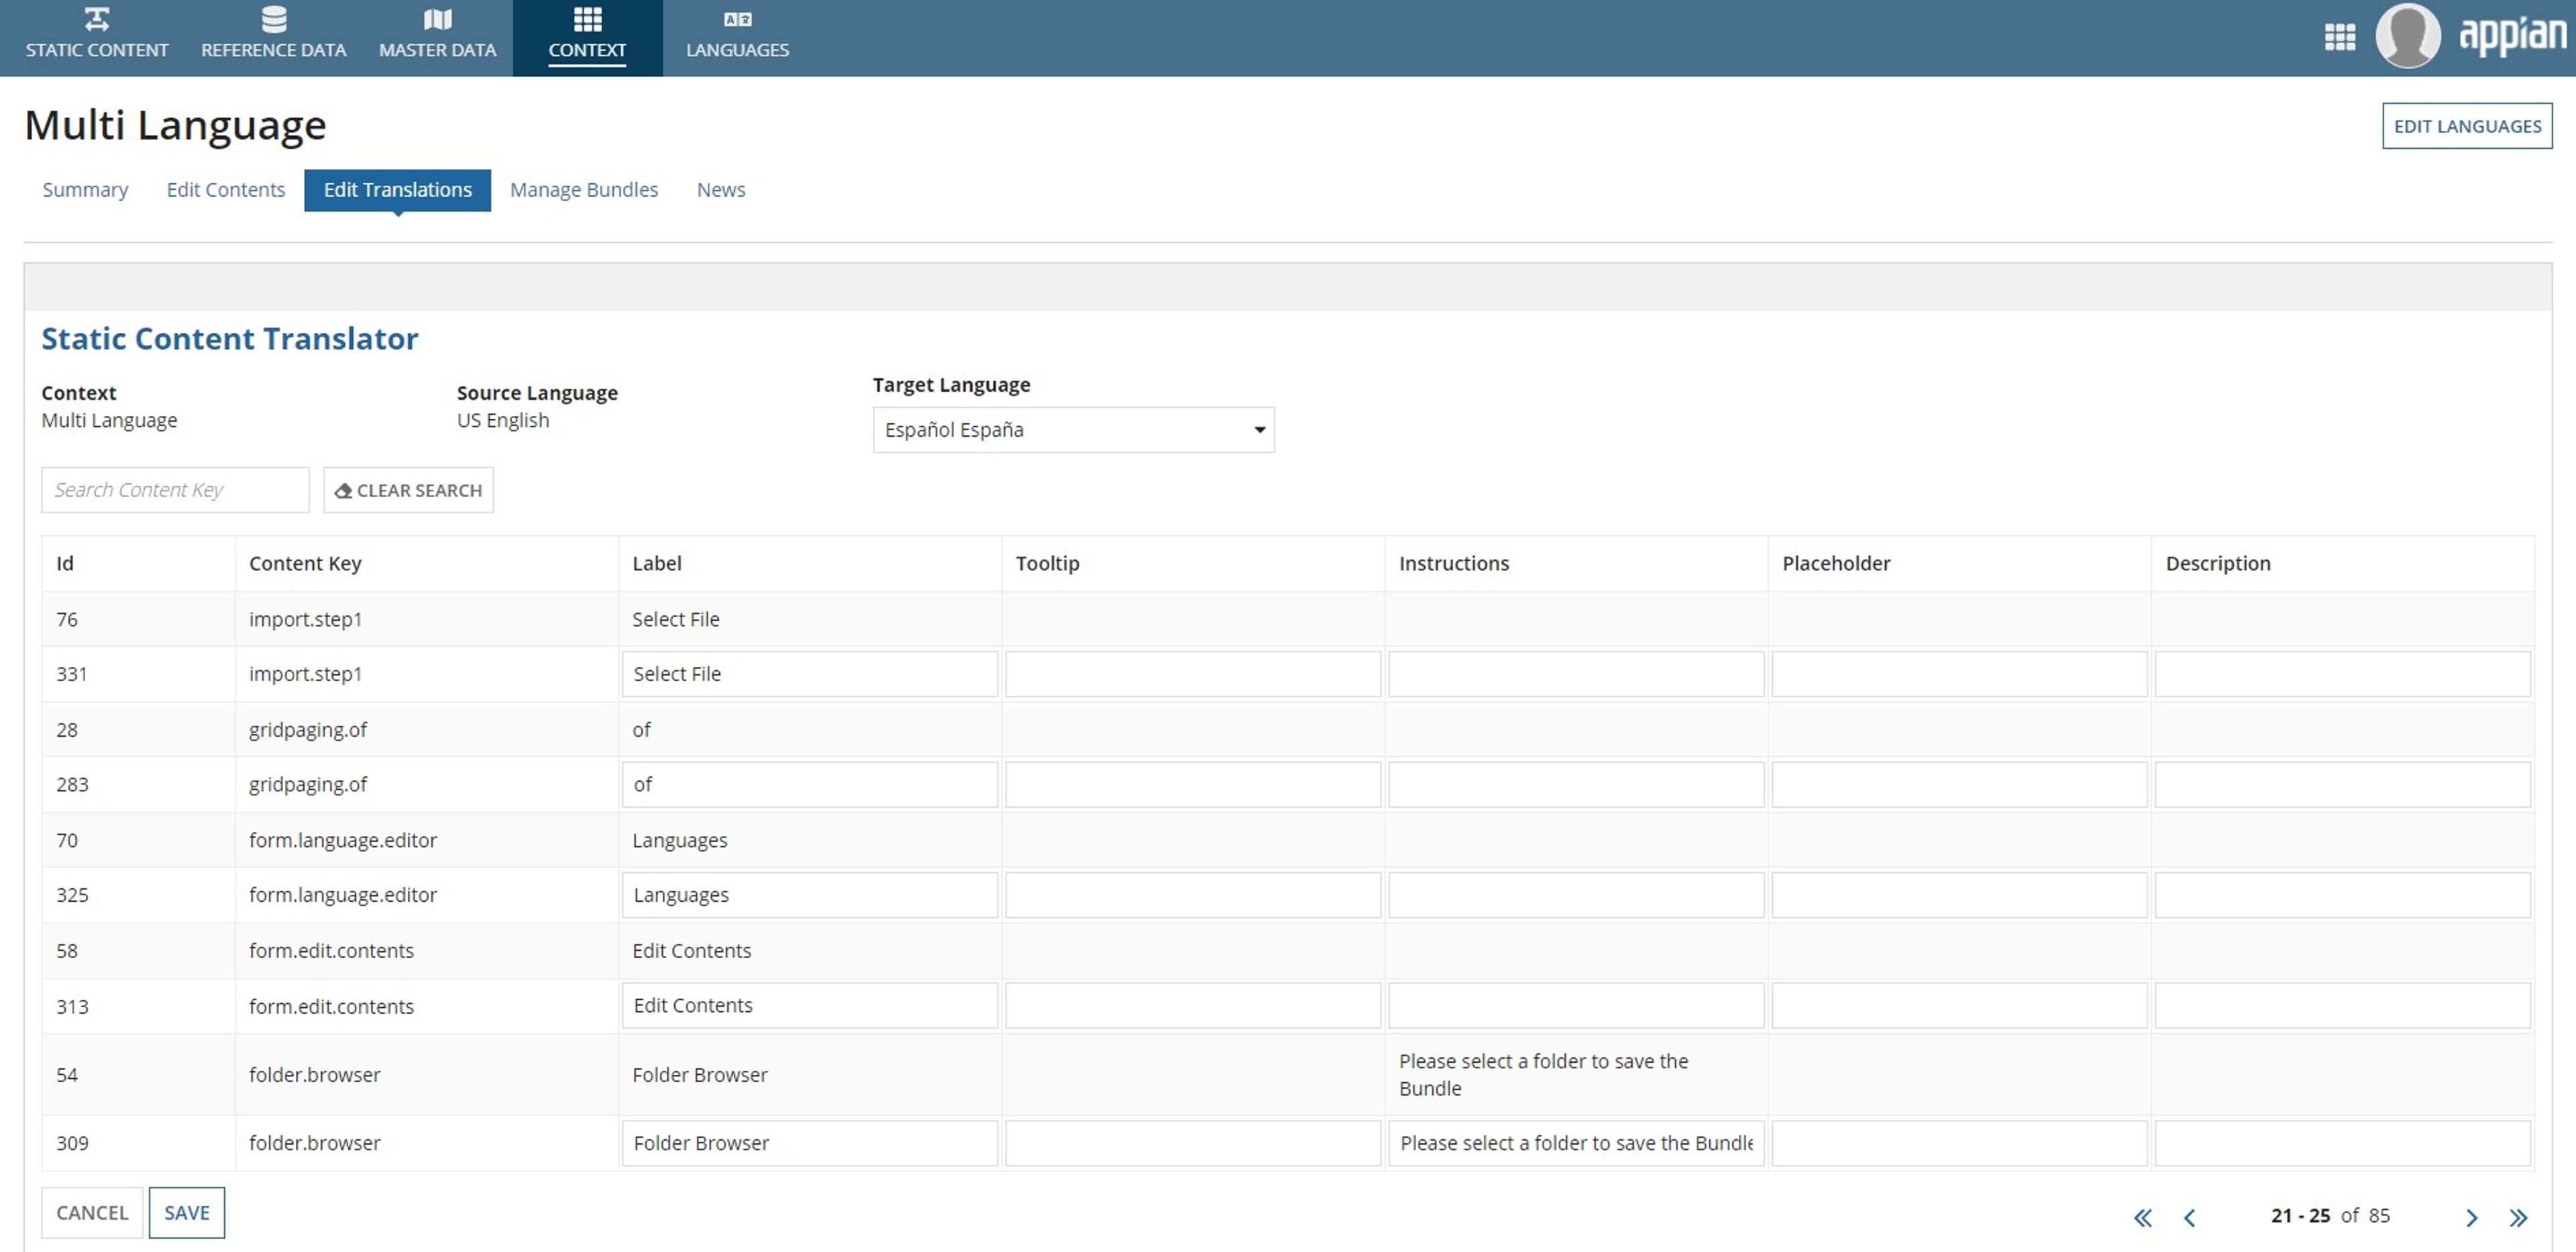This screenshot has height=1252, width=2576.
Task: Click the Appian logo
Action: coord(2512,36)
